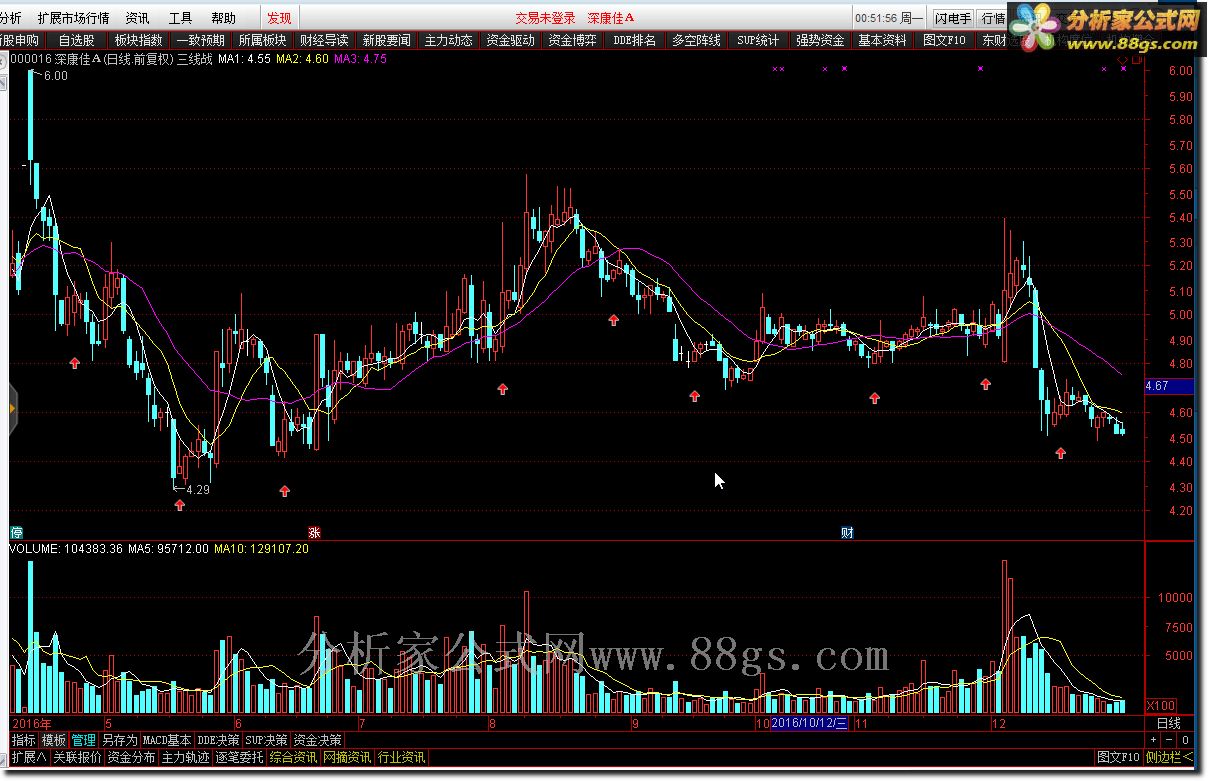This screenshot has width=1209, height=781.
Task: Open the 网摘资讯 news tab
Action: tap(347, 758)
